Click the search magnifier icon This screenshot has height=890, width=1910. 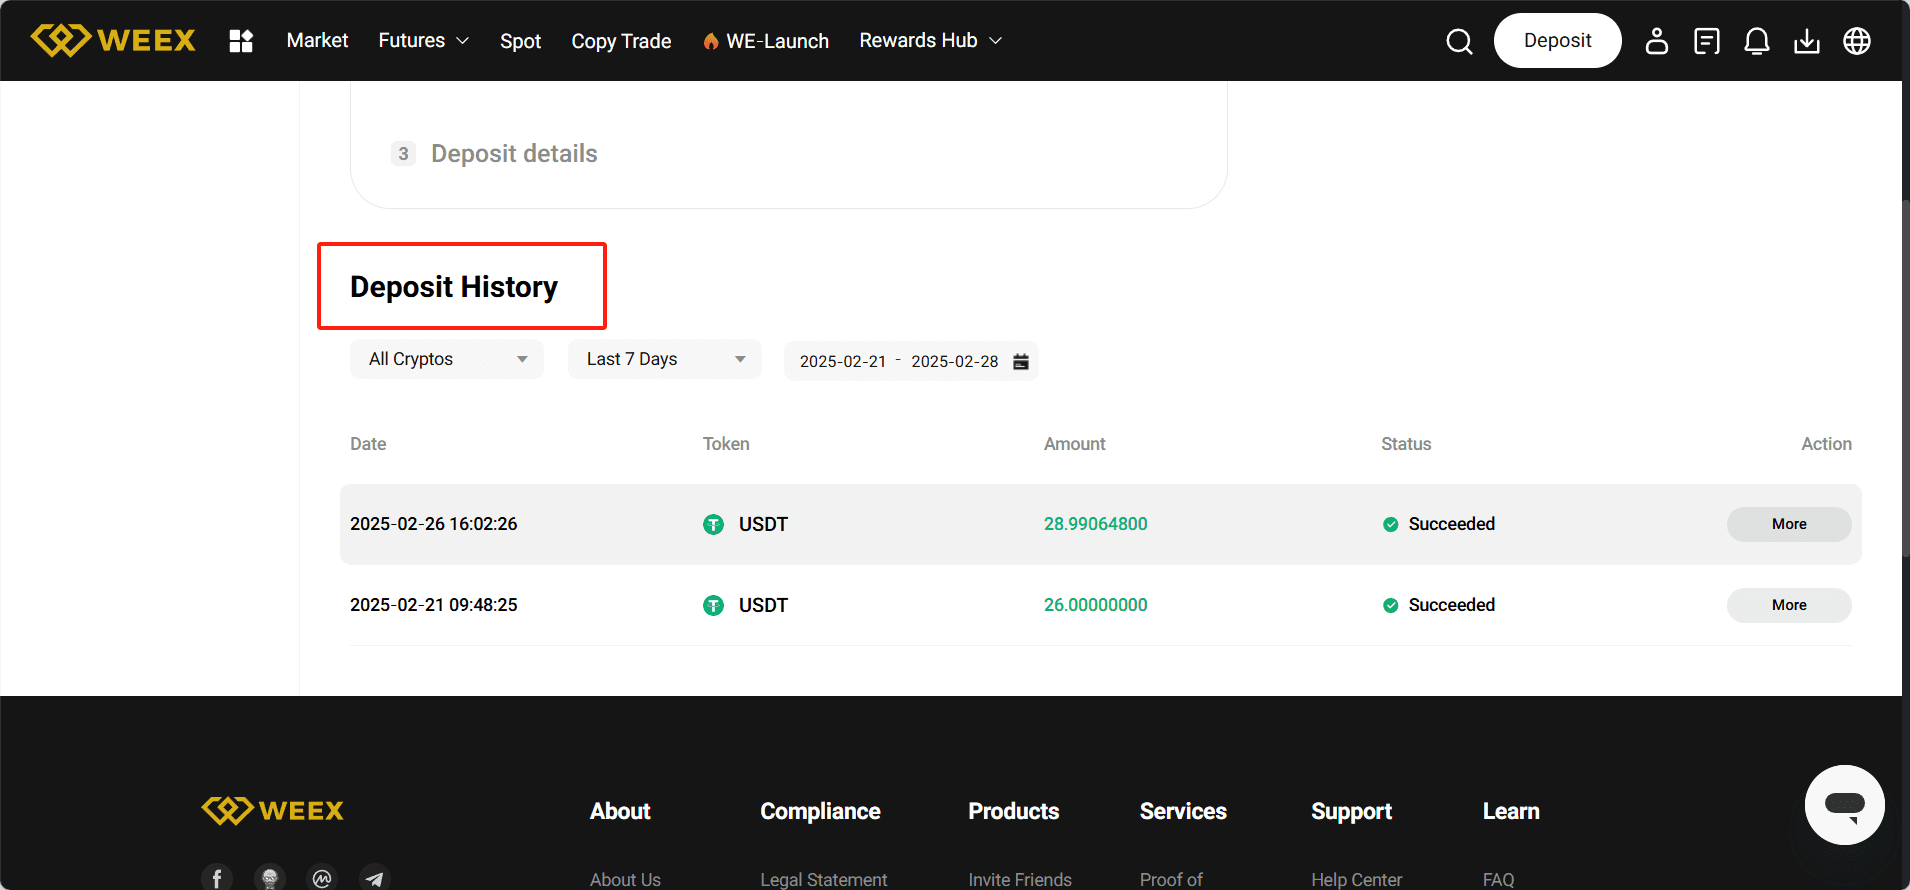(x=1459, y=41)
